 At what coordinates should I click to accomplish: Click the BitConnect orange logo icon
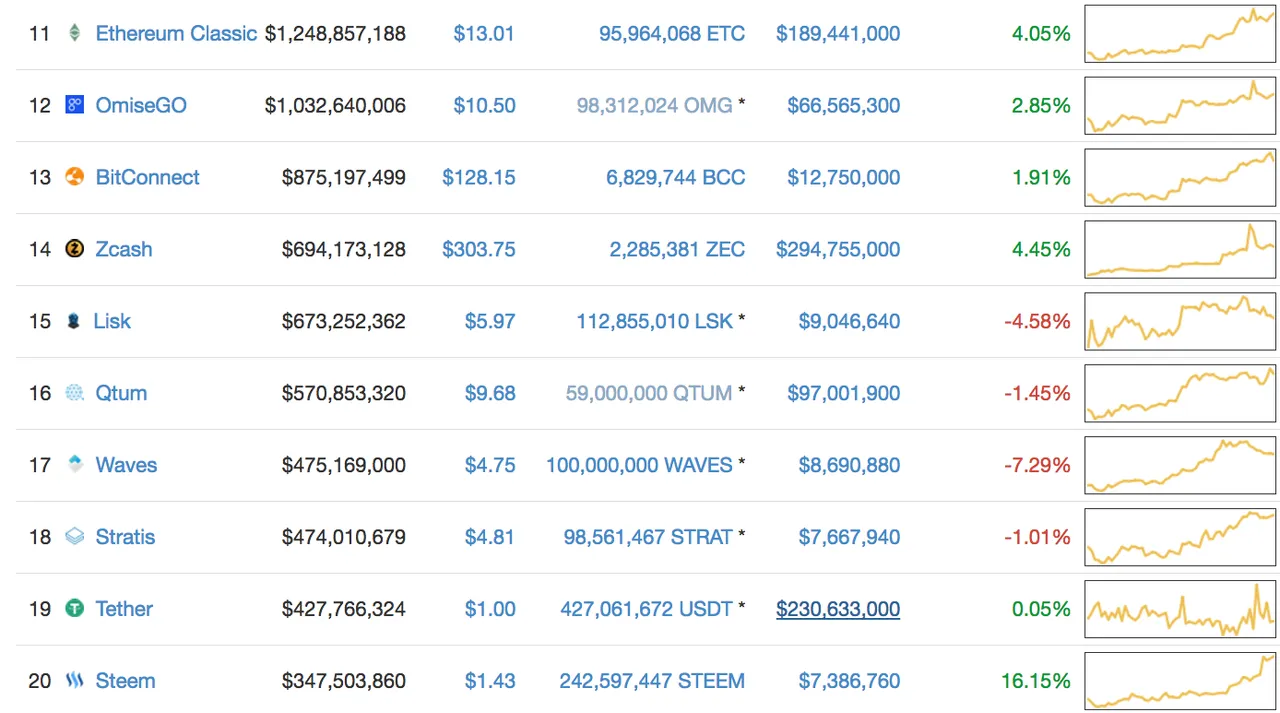[75, 177]
